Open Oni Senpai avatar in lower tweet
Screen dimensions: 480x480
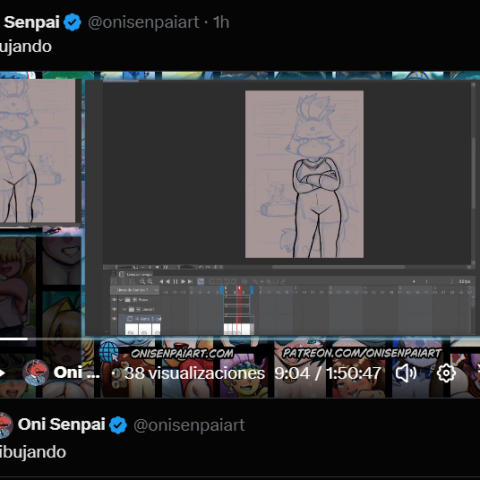(5, 425)
